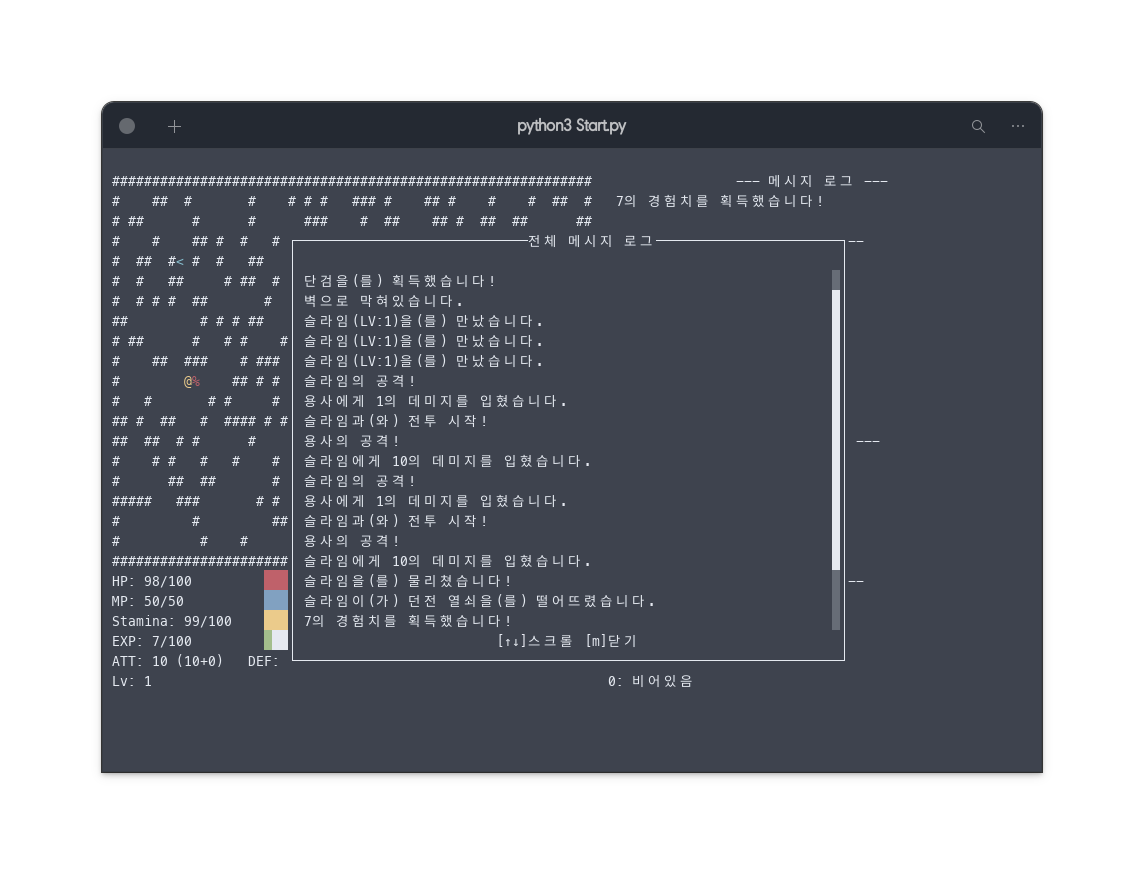The image size is (1144, 874).
Task: Click the 전체 메시지 로그 dialog title
Action: point(590,241)
